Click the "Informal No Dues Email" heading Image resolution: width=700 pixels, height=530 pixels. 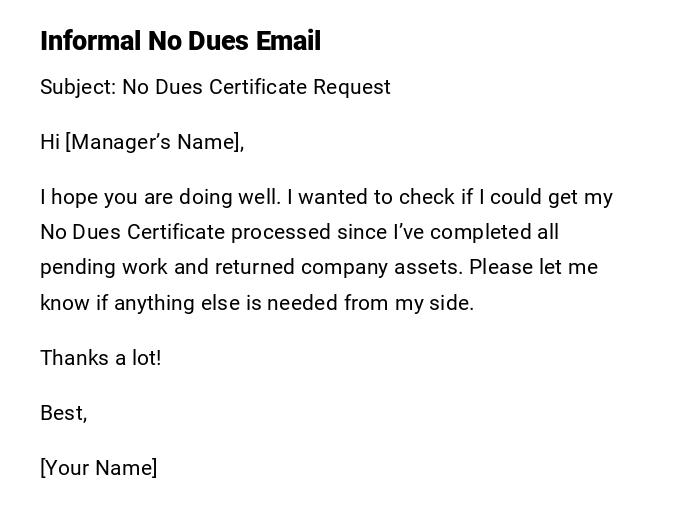tap(180, 41)
